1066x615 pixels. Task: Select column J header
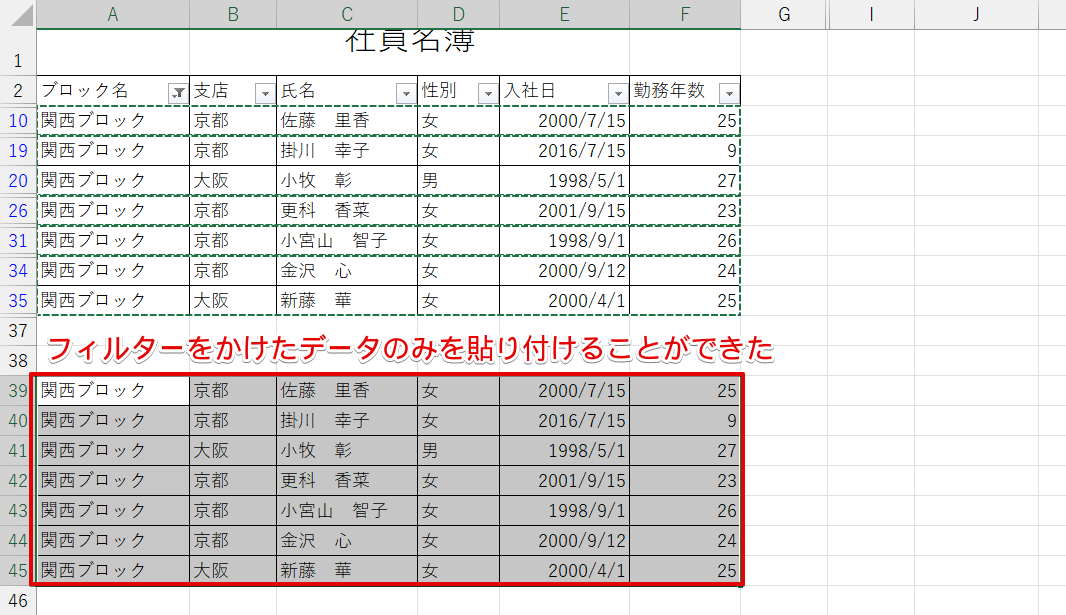[976, 14]
